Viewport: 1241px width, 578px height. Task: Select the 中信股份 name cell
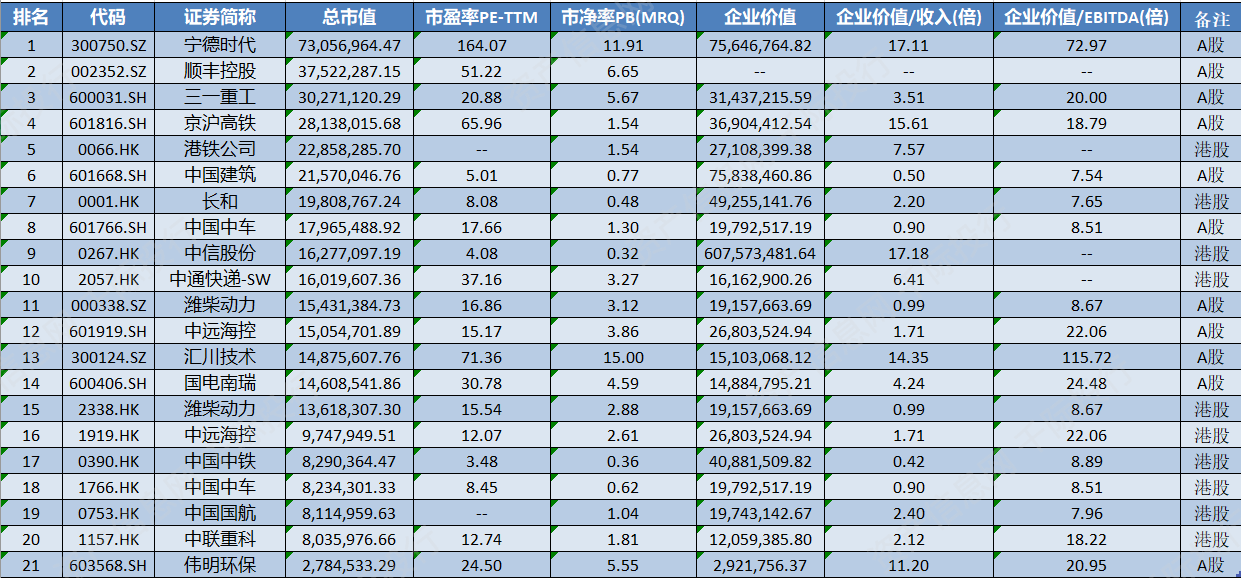click(x=220, y=253)
